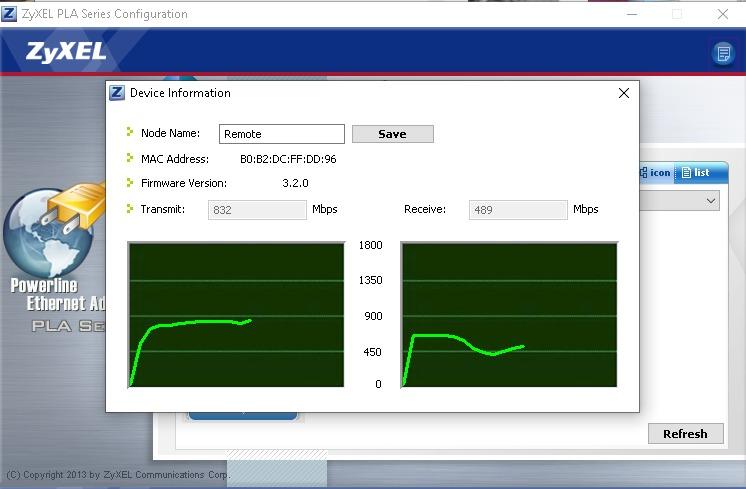Click the Save button next to Node Name
The image size is (746, 489).
coord(393,134)
